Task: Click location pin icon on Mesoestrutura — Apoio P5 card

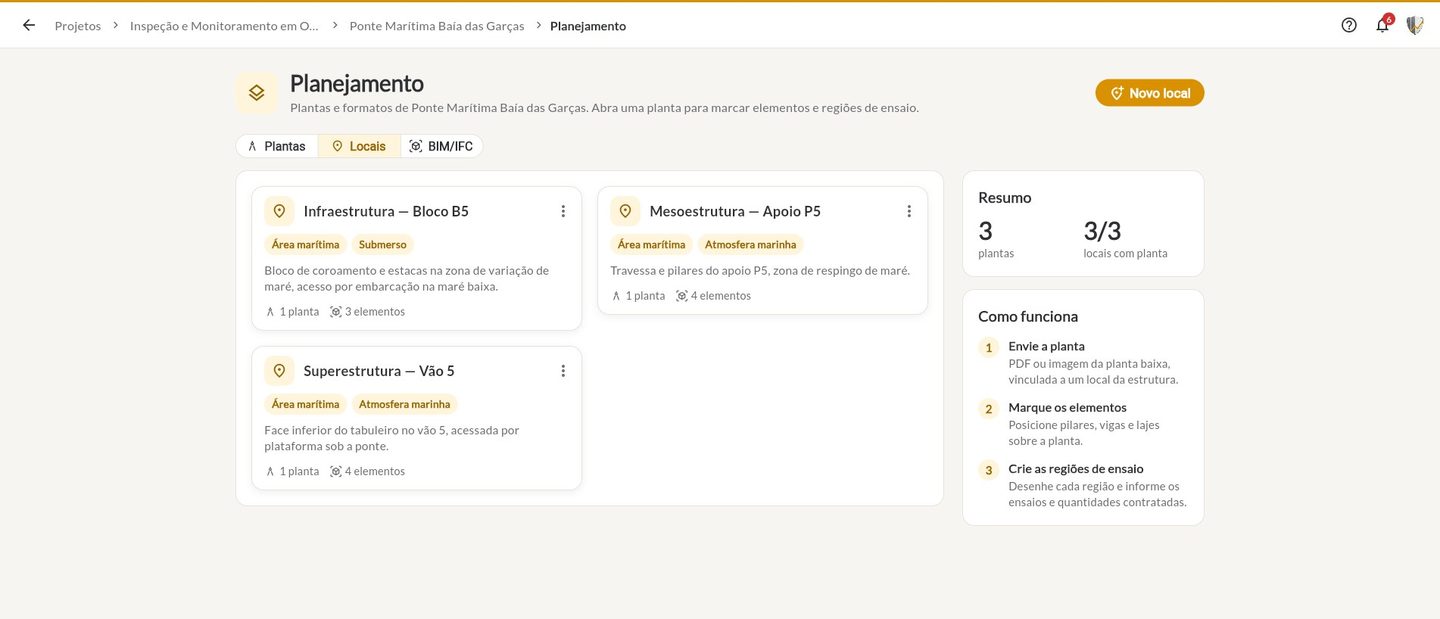Action: pos(625,211)
